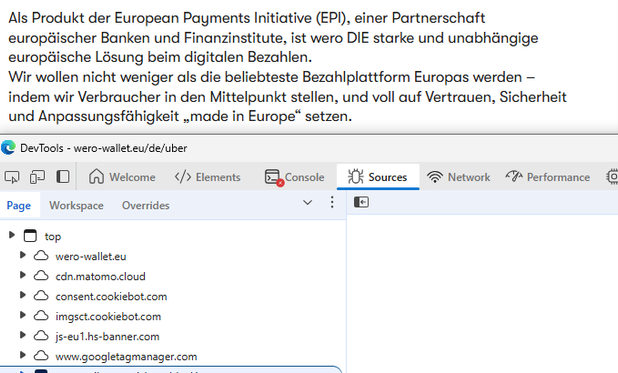Screen dimensions: 618x373
Task: Select the consent.cookiebot.com tree label
Action: pyautogui.click(x=111, y=297)
